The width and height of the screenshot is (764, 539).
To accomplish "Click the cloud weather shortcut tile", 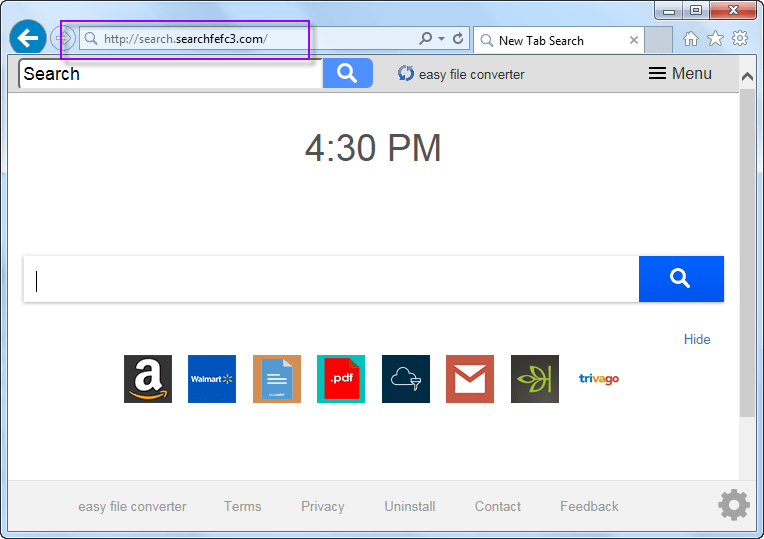I will pos(406,379).
